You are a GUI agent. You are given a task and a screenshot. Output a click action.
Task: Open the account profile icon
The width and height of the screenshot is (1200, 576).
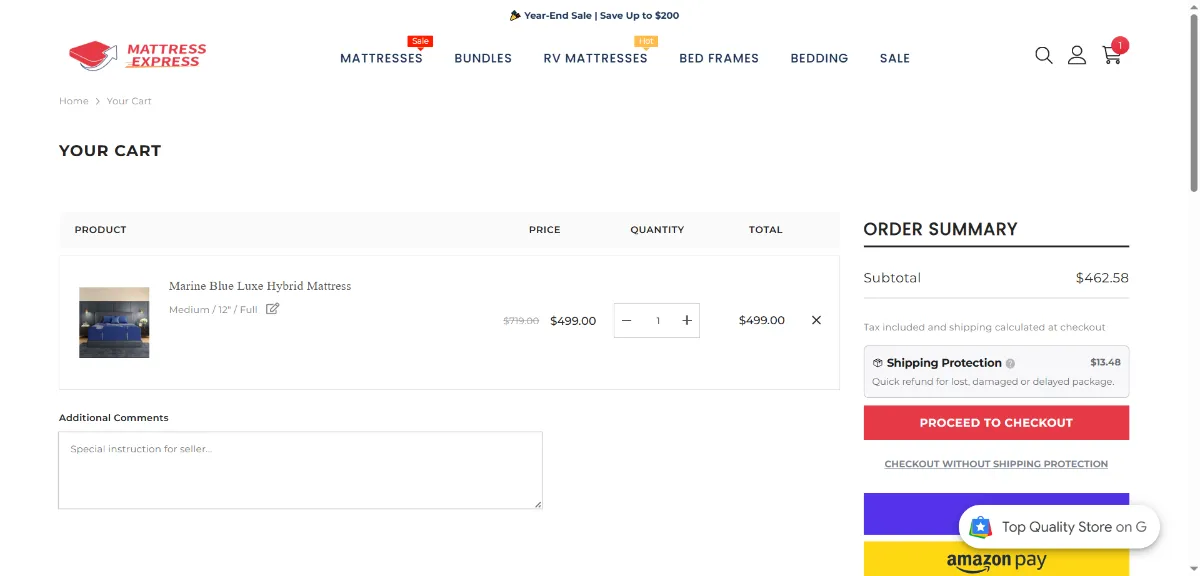1077,55
